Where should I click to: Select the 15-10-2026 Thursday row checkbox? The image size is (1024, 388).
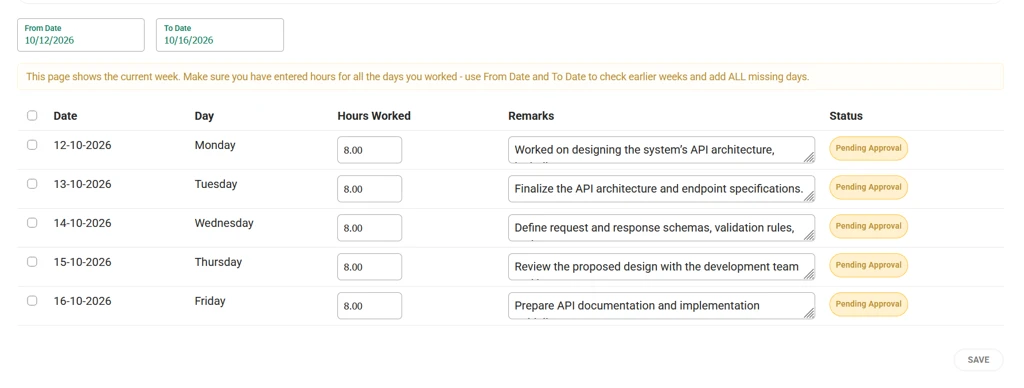tap(32, 262)
